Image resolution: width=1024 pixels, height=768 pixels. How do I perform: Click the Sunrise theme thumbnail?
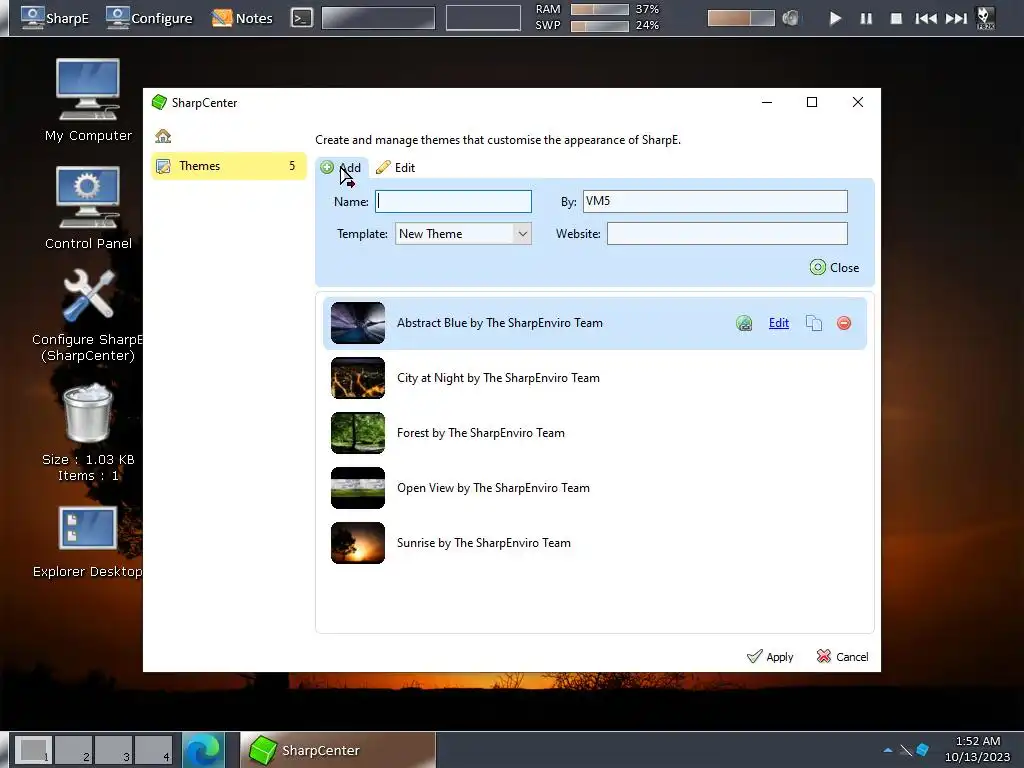(x=358, y=543)
